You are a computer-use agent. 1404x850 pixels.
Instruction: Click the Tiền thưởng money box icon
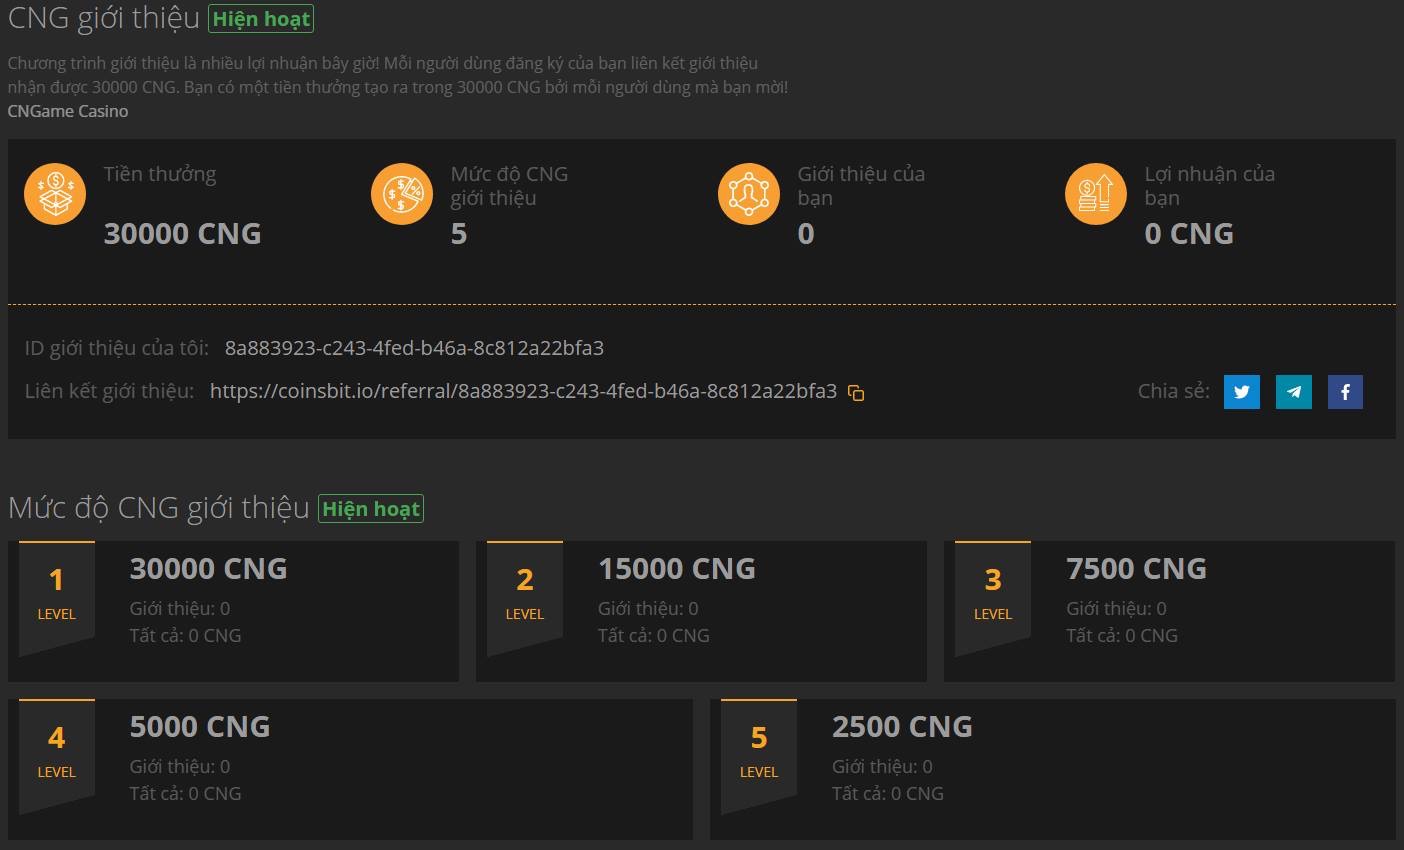coord(55,194)
